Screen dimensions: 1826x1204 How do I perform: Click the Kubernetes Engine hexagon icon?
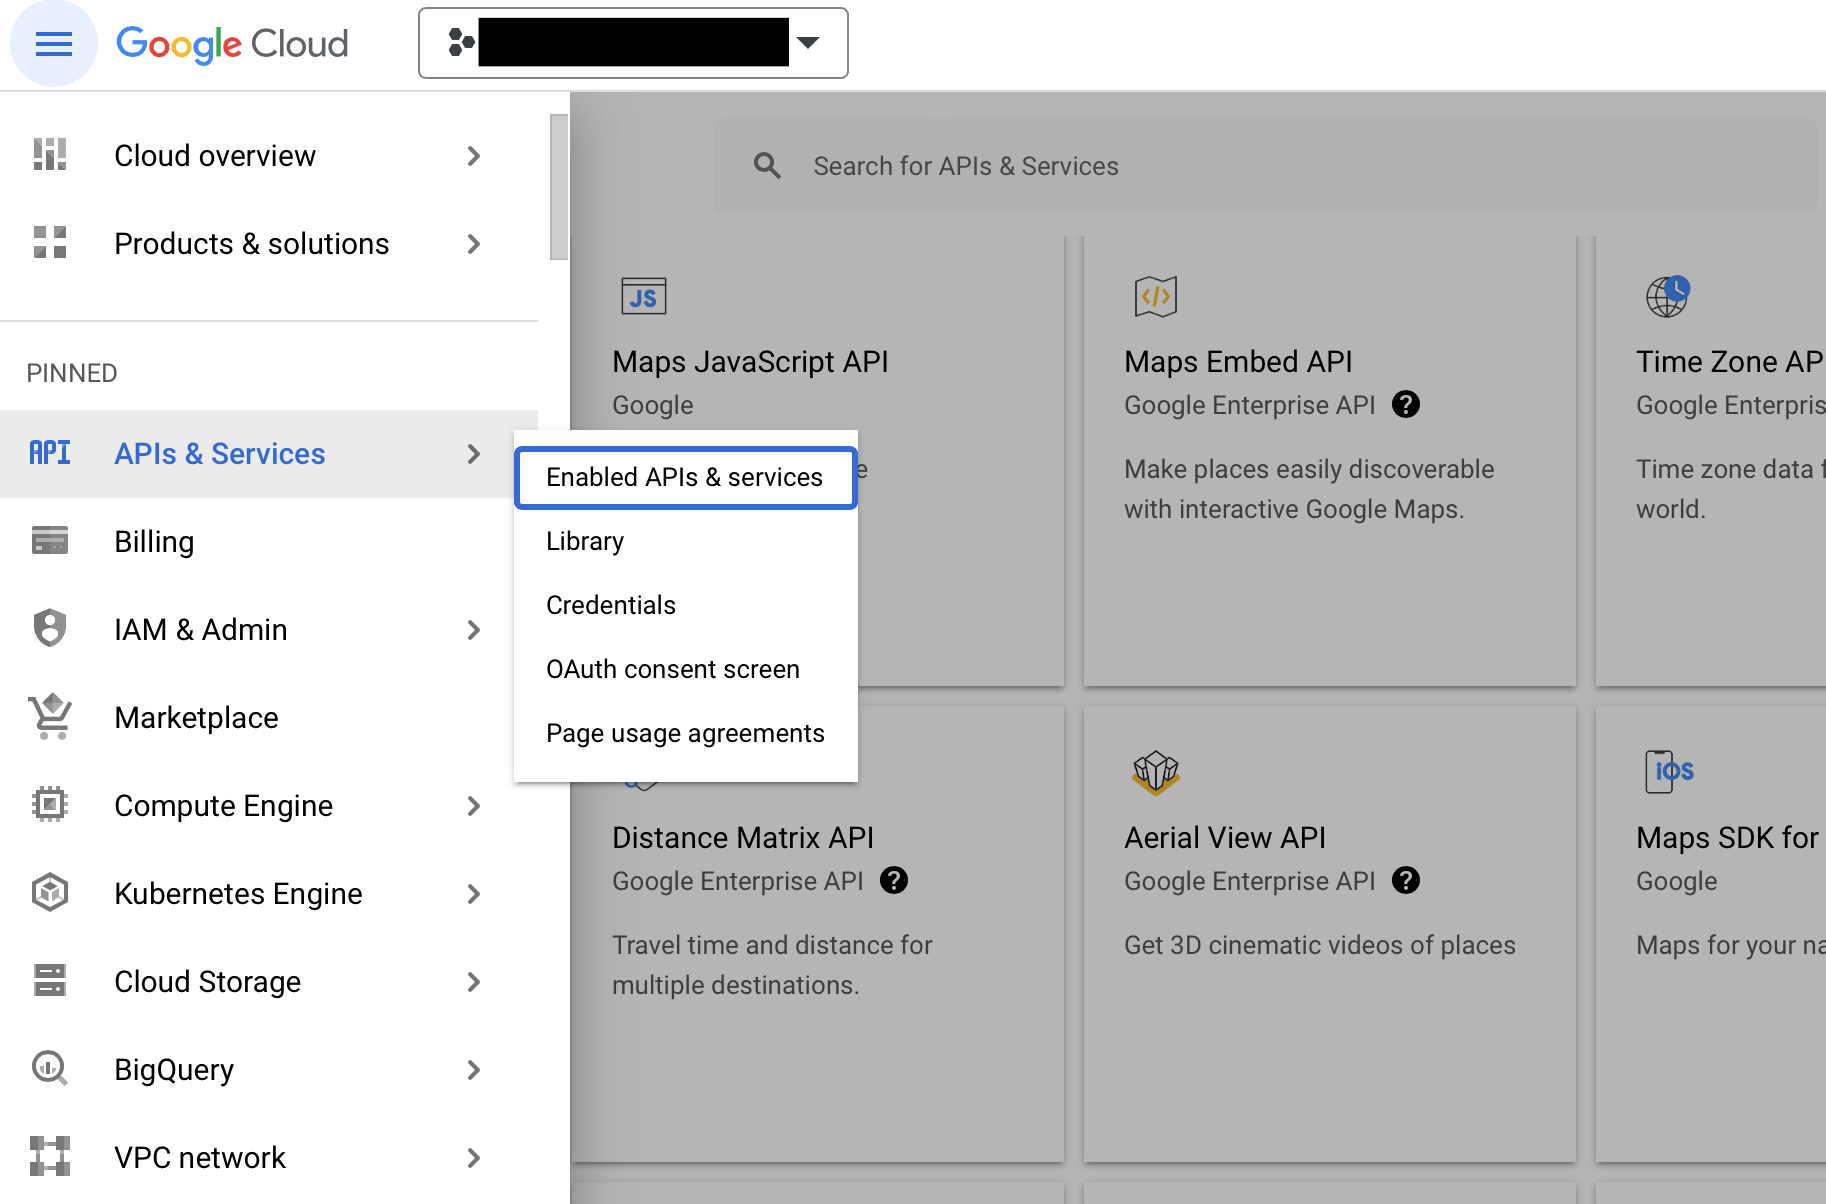tap(50, 893)
